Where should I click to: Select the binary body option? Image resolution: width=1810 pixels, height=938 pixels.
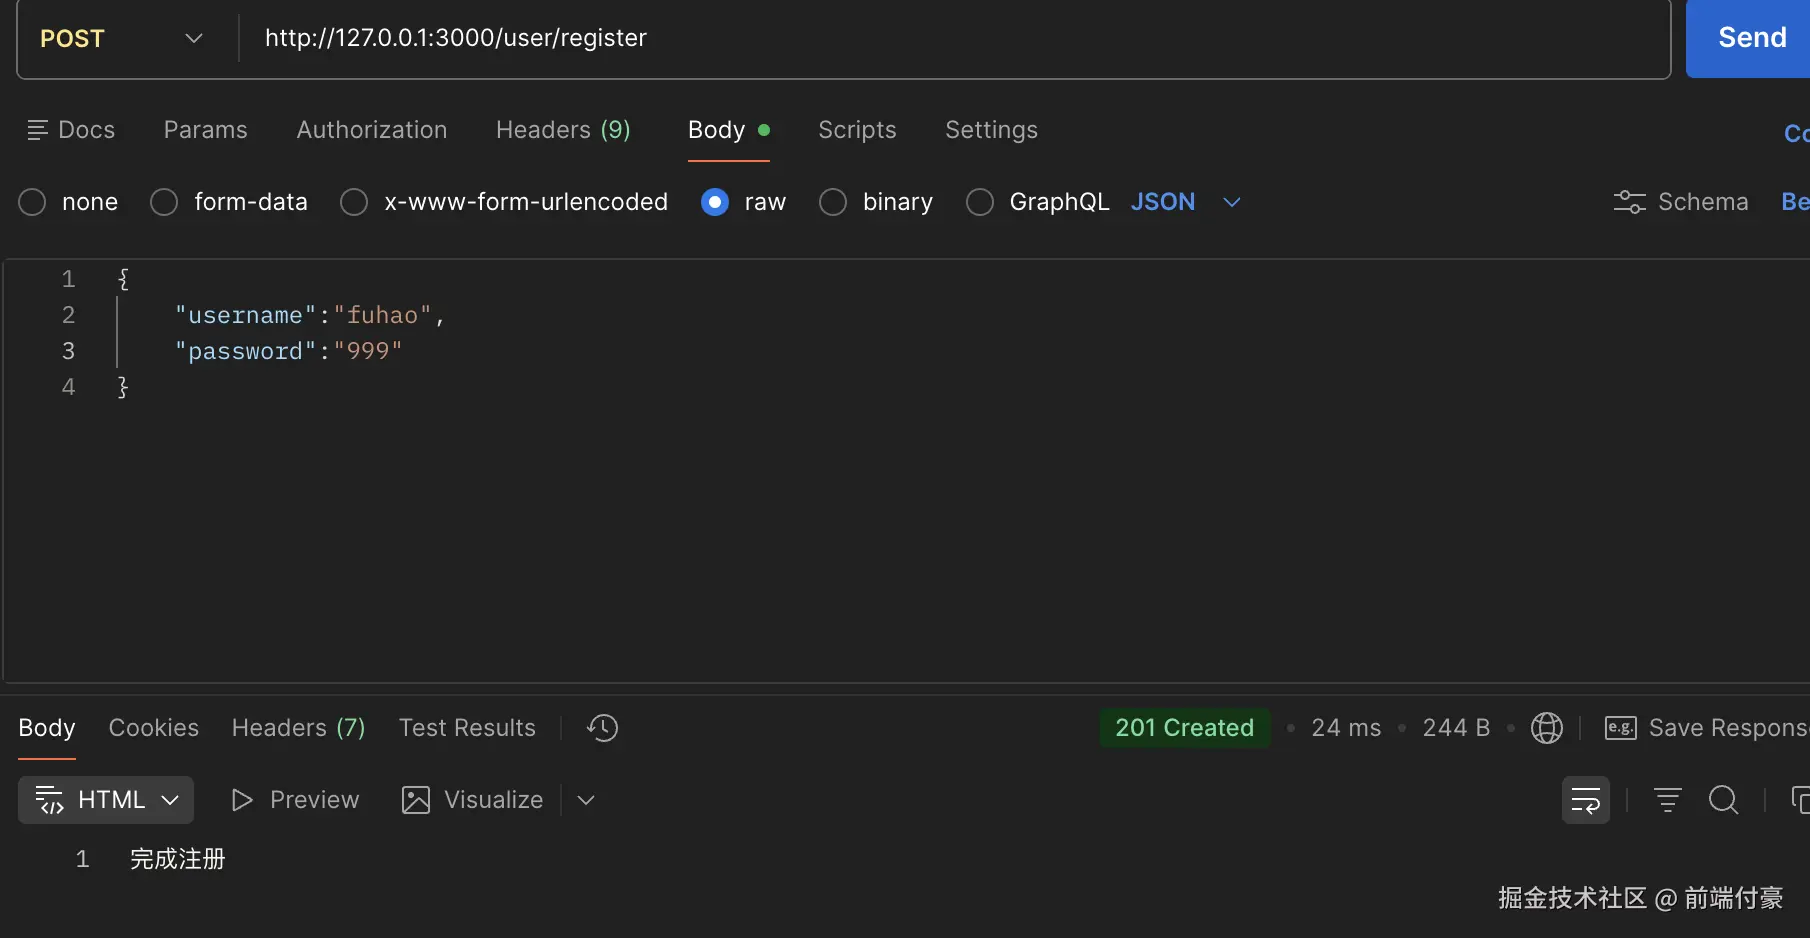(x=833, y=202)
